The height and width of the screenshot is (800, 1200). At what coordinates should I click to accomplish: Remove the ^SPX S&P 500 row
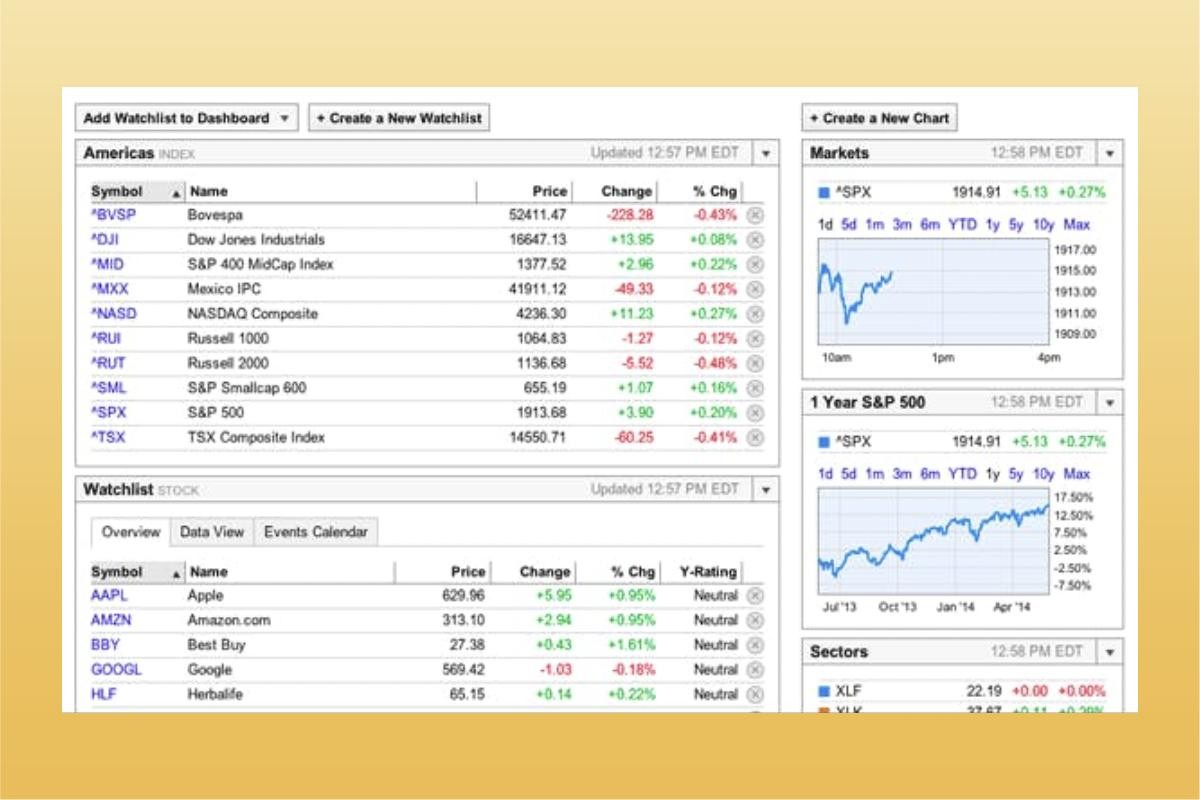click(755, 412)
